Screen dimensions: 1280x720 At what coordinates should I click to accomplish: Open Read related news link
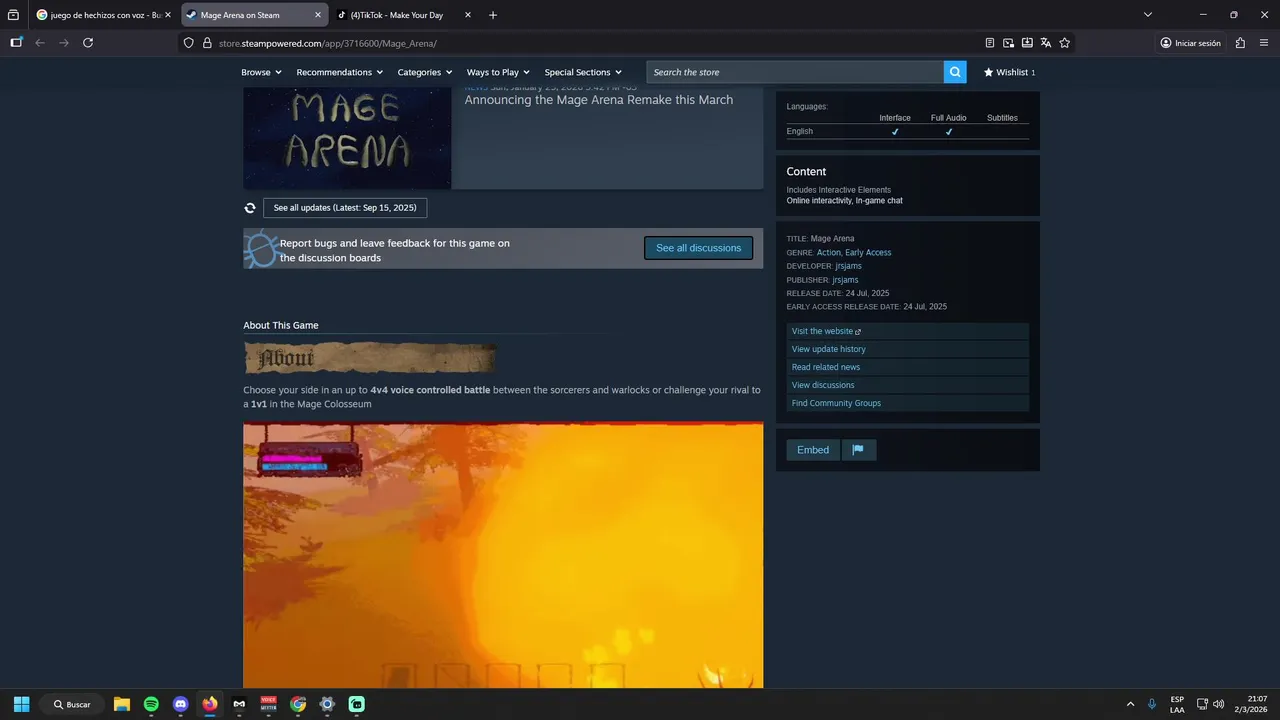[x=908, y=367]
